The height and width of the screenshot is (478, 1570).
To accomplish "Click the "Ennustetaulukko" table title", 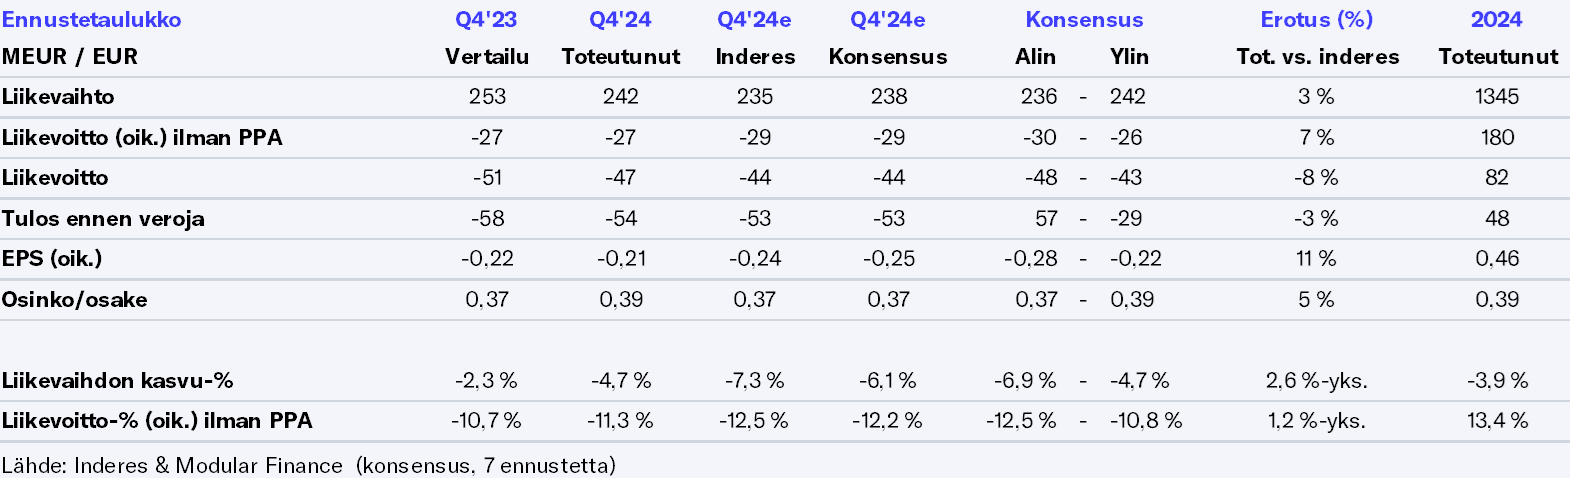I will (x=91, y=20).
